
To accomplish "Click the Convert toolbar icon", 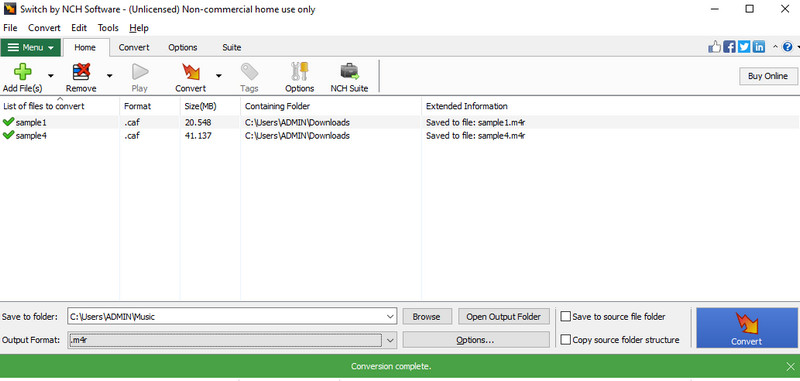I will coord(191,72).
